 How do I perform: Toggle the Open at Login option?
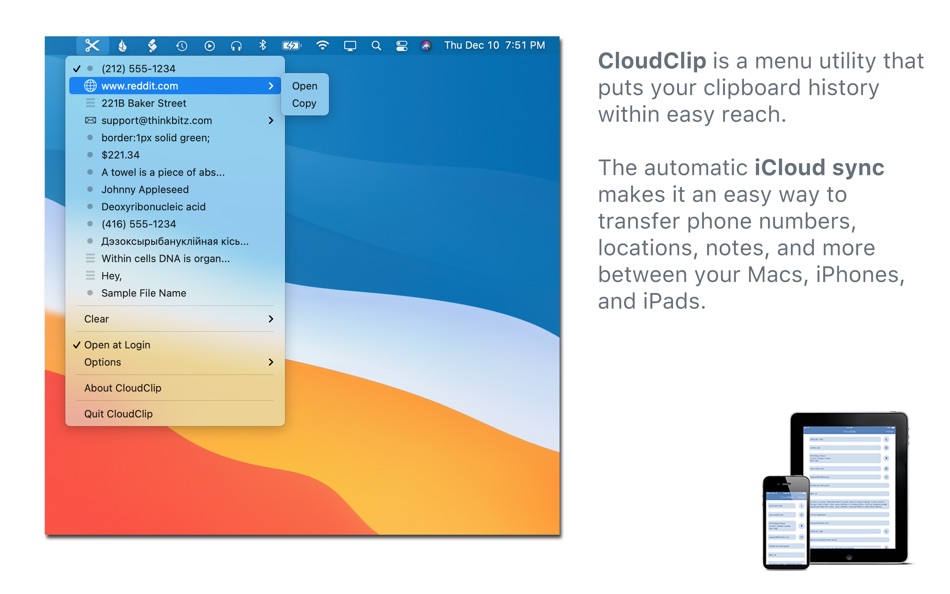175,345
